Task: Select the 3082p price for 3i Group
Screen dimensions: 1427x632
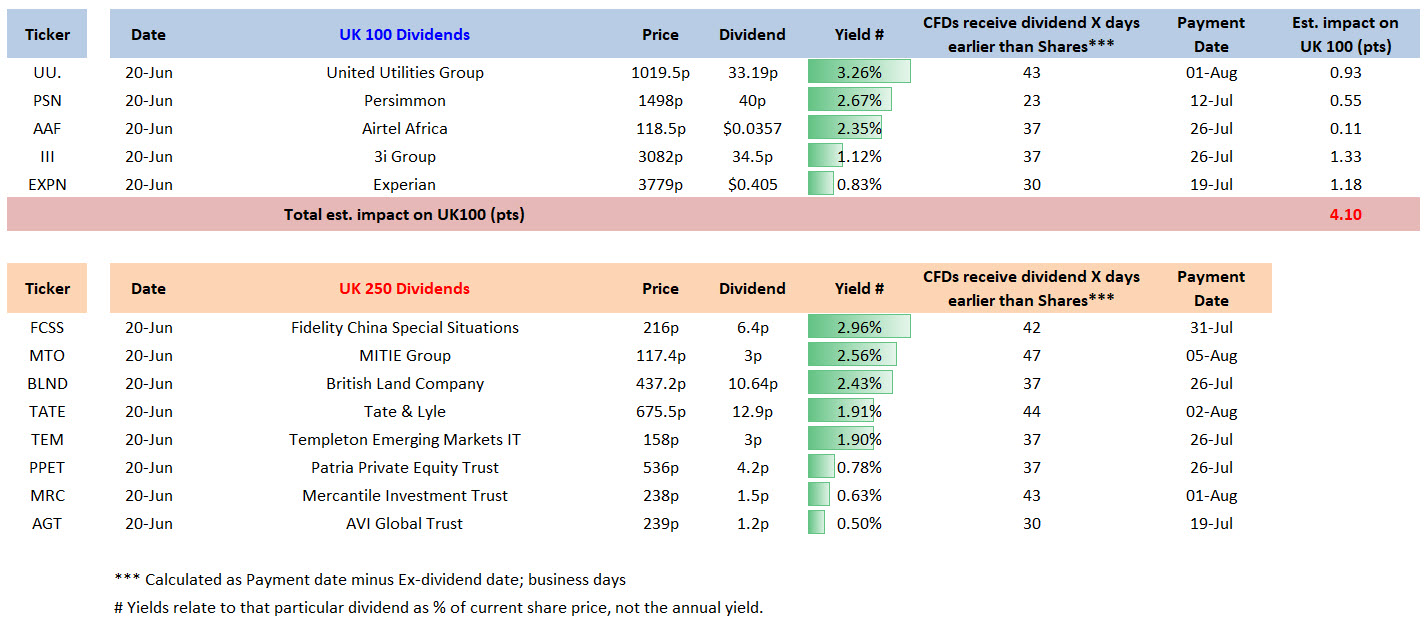Action: pos(660,157)
